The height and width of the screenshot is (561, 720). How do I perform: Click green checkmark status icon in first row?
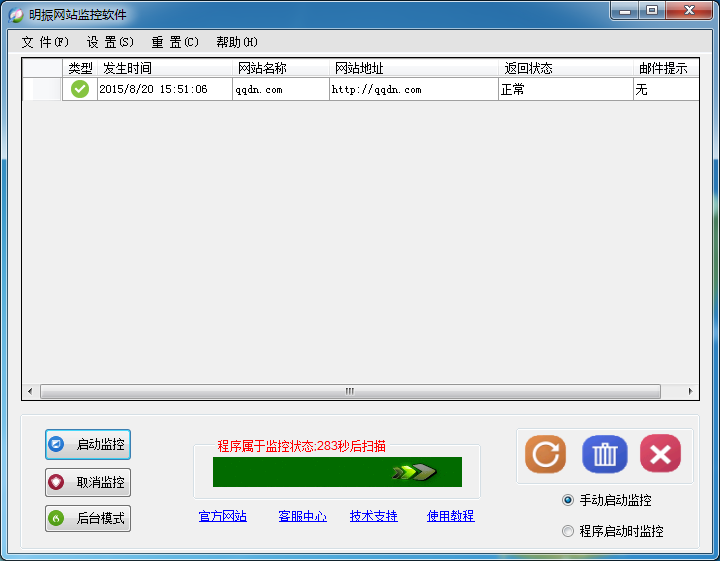click(80, 89)
